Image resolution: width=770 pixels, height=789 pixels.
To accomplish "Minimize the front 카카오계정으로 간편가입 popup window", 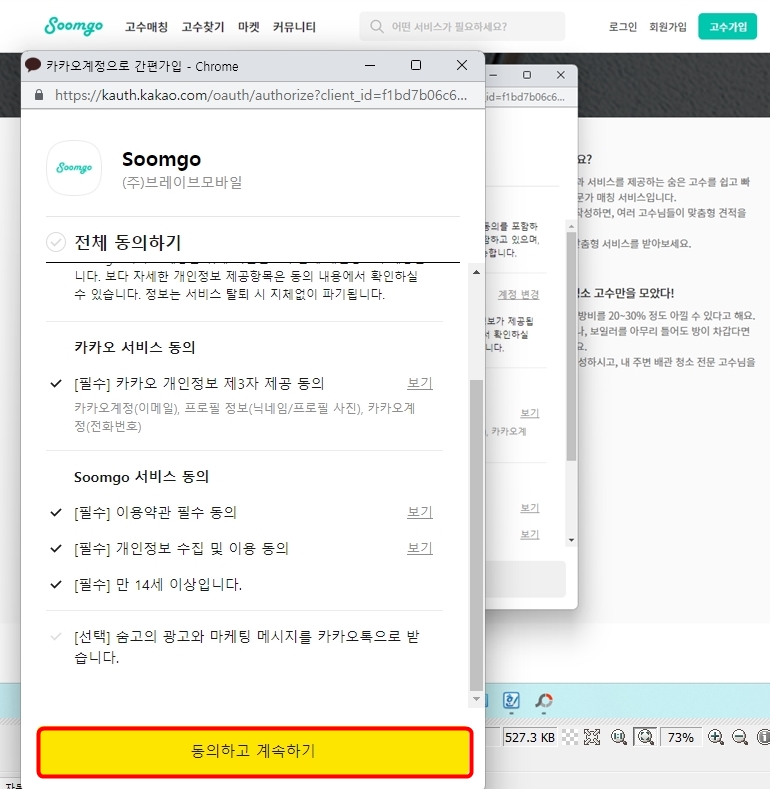I will click(x=370, y=65).
